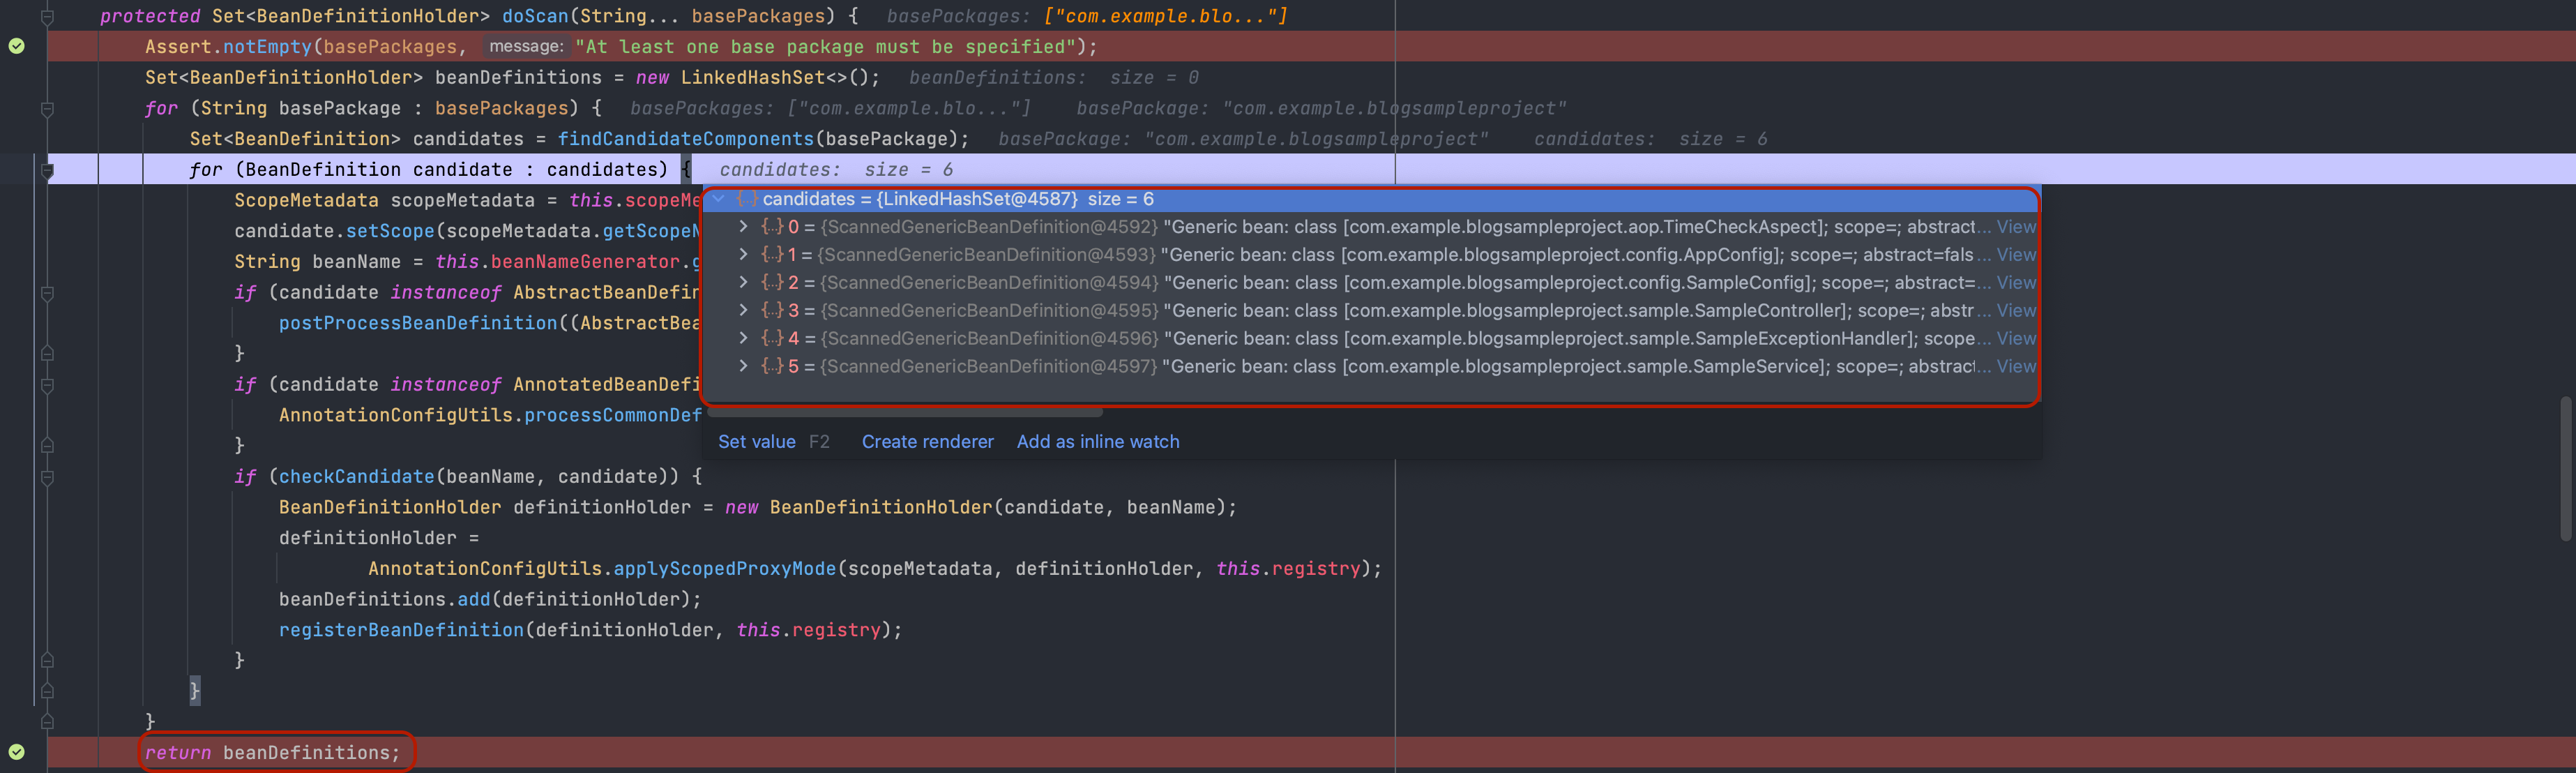Open View link for SampleExceptionHandler entry
The width and height of the screenshot is (2576, 773).
(x=2015, y=339)
